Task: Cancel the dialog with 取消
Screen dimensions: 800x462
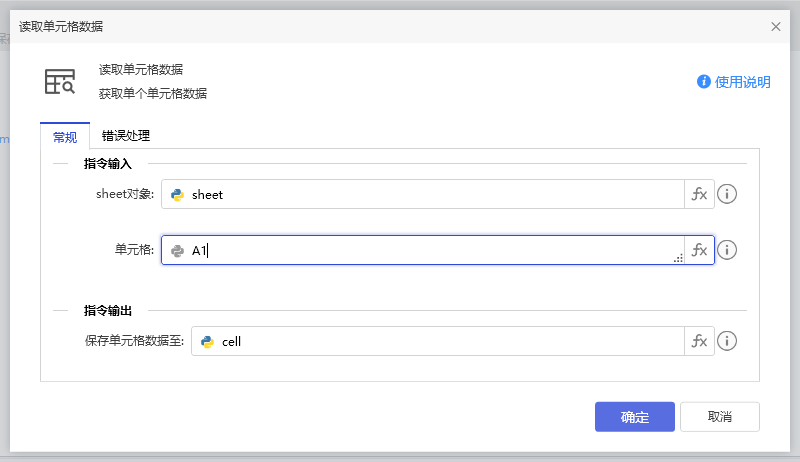Action: click(x=719, y=417)
